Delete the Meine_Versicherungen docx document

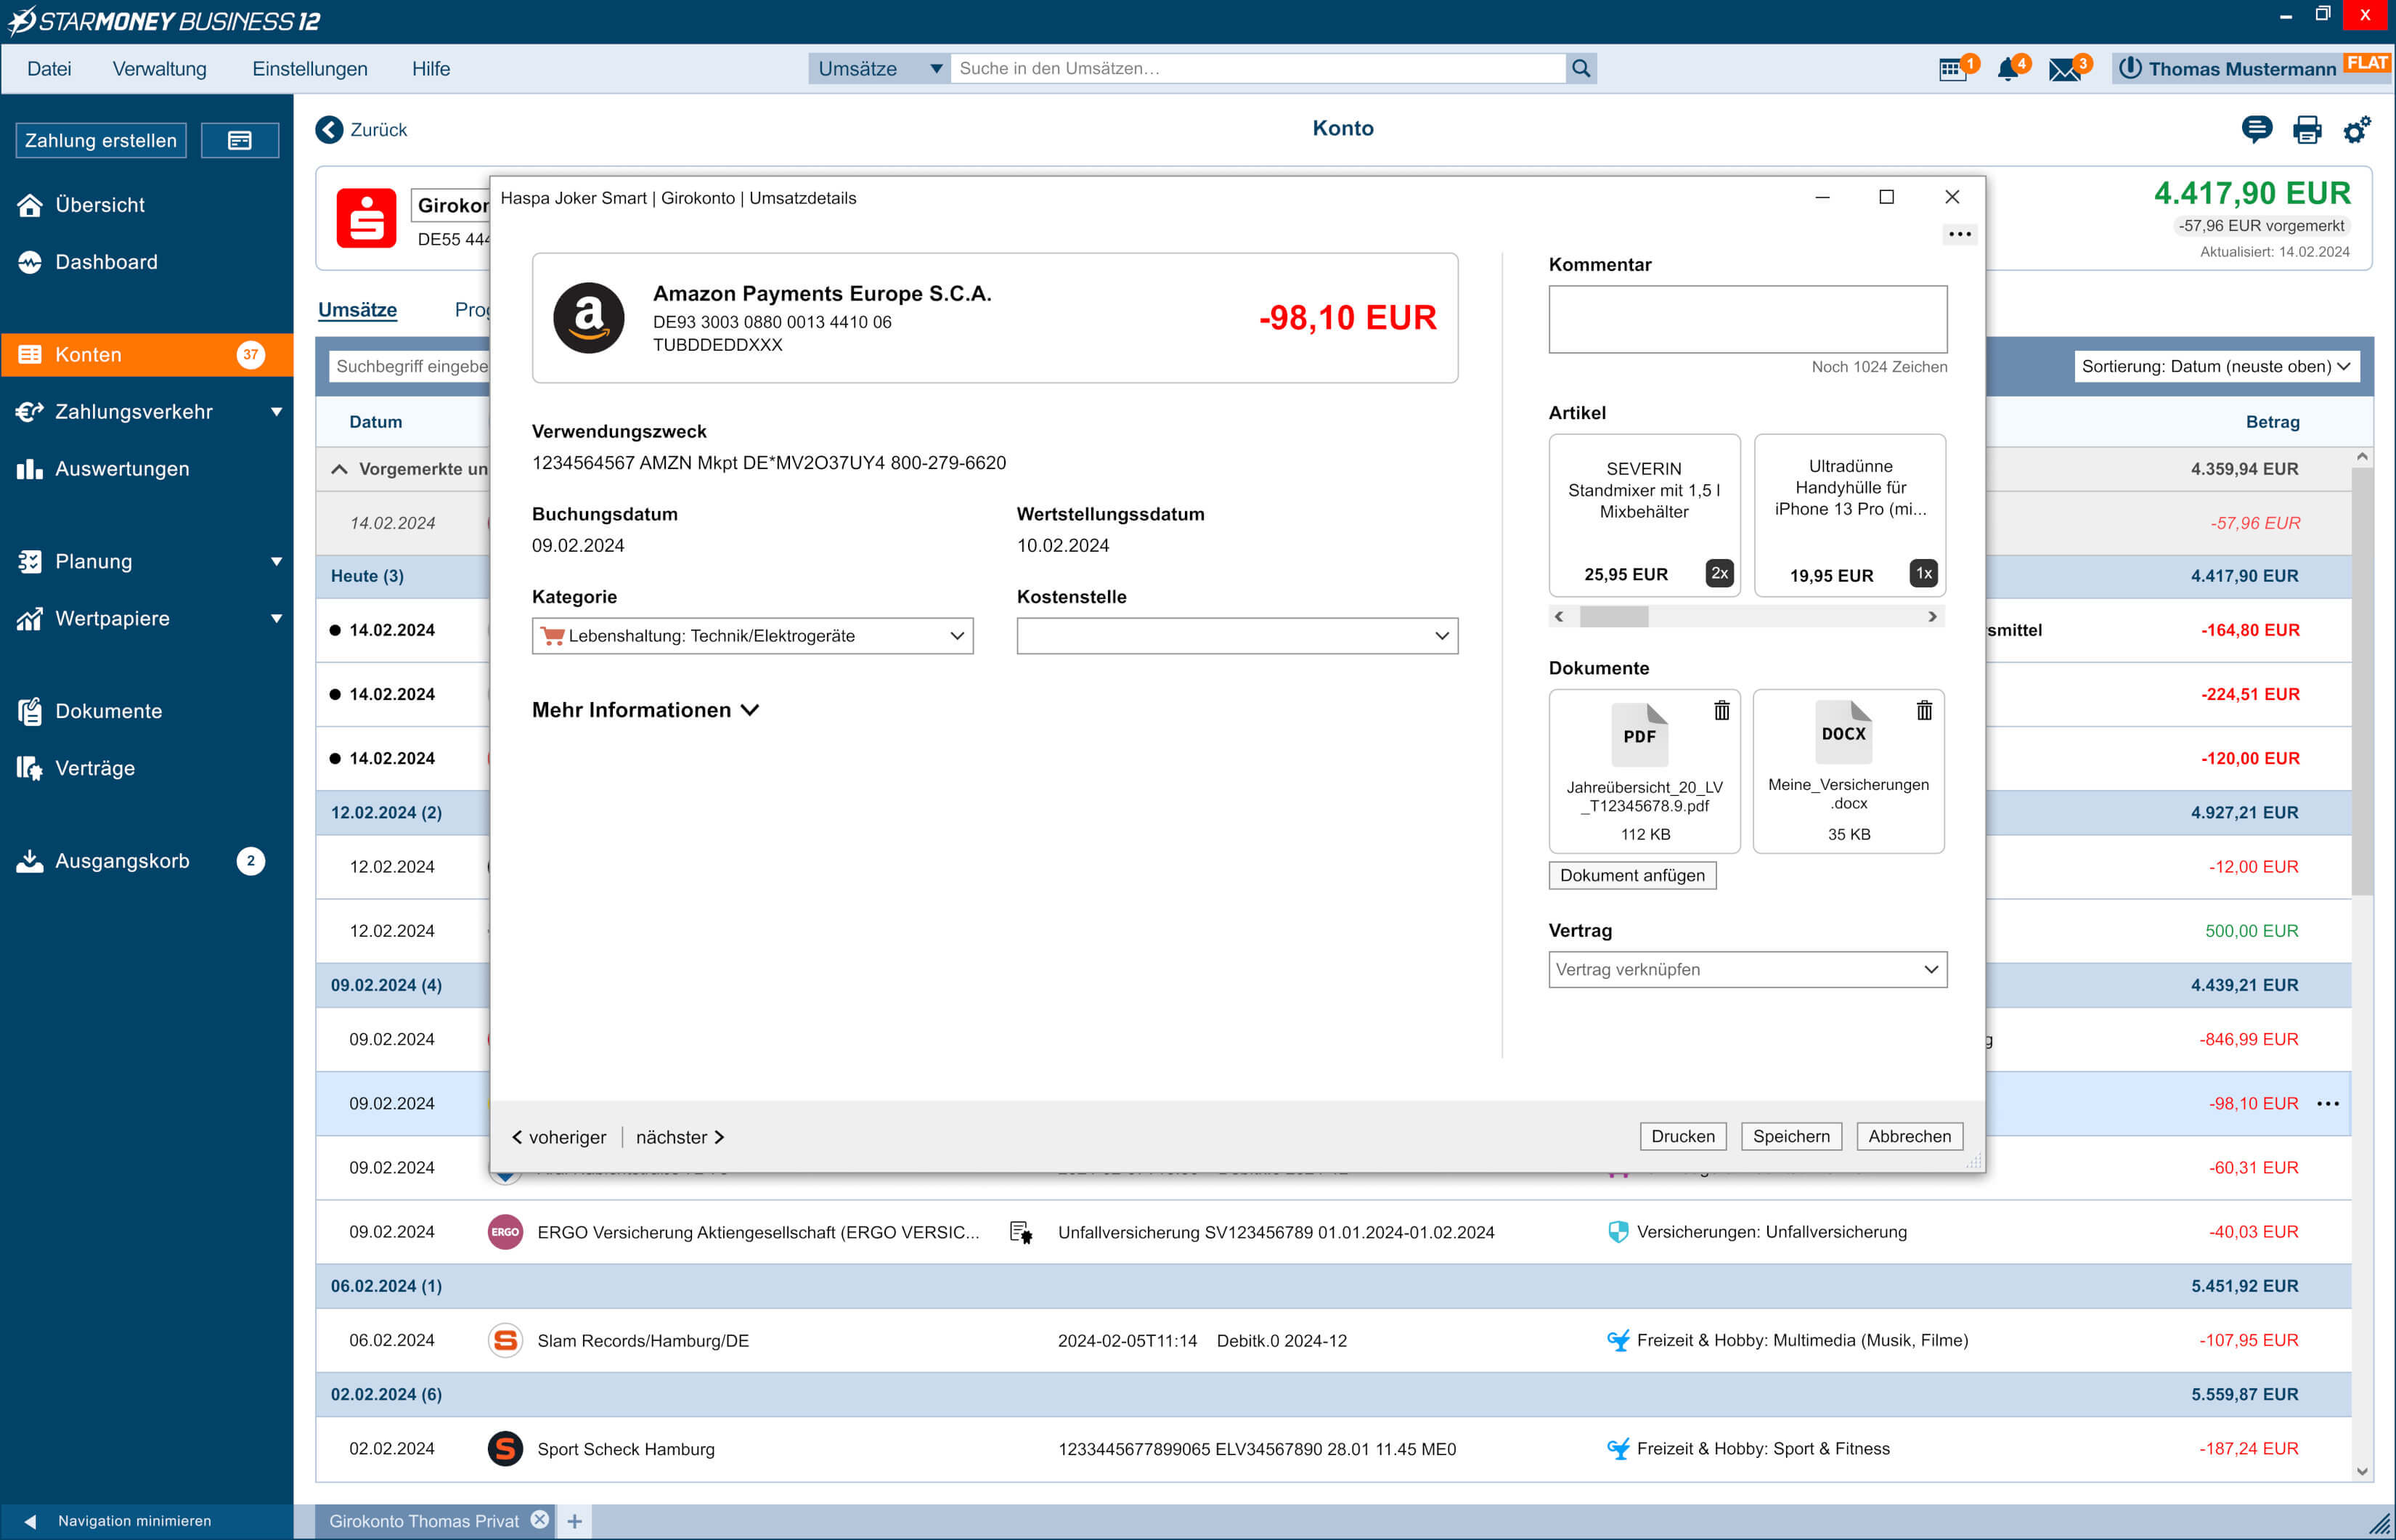coord(1924,710)
